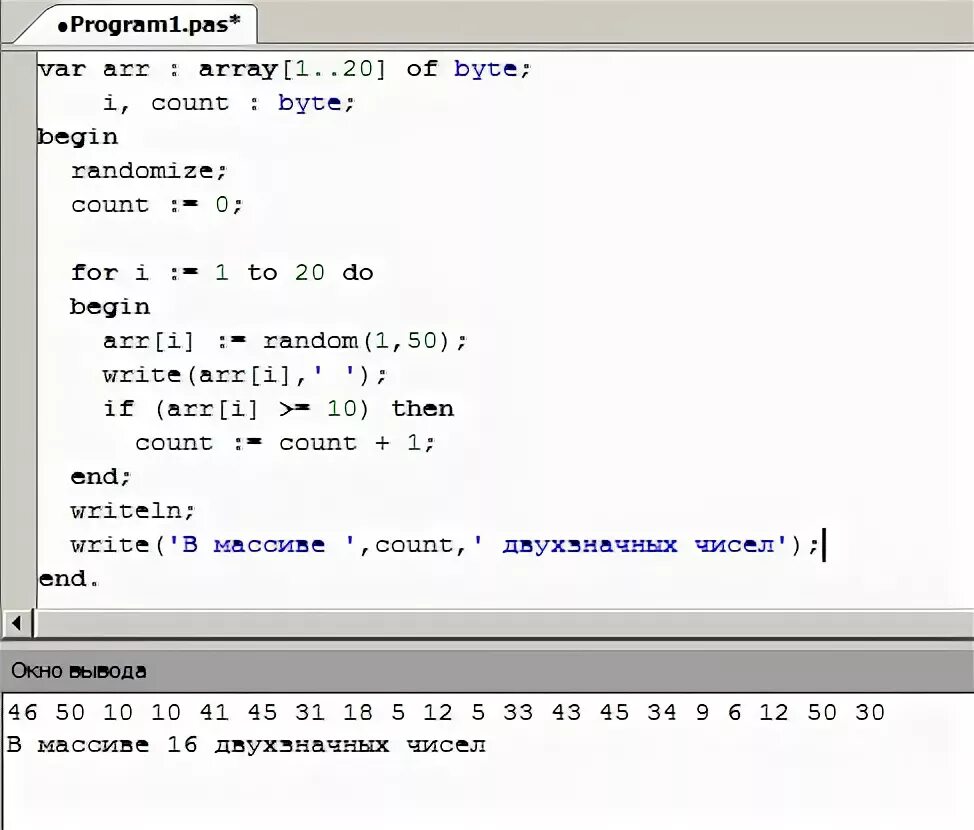This screenshot has height=830, width=974.
Task: Click the left scroll arrow of horizontal scrollbar
Action: (17, 623)
